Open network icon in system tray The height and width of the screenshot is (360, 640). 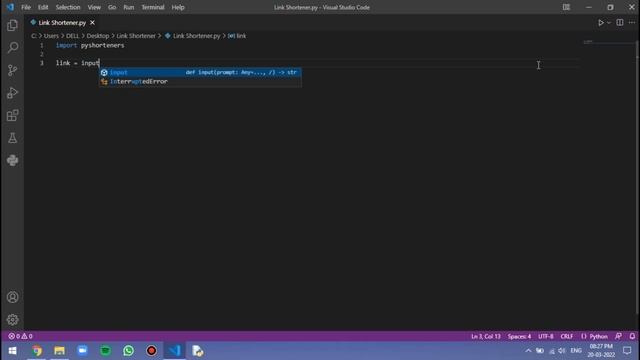[x=551, y=351]
